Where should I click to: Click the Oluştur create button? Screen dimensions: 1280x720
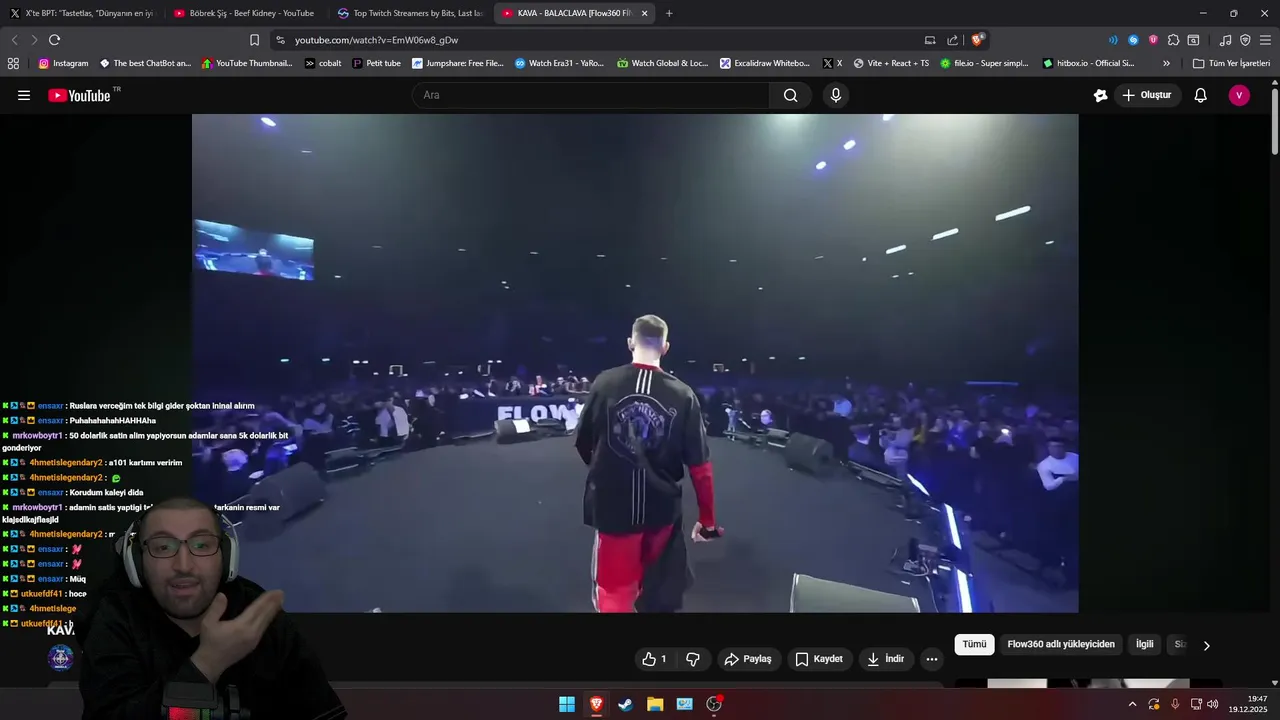pyautogui.click(x=1146, y=95)
